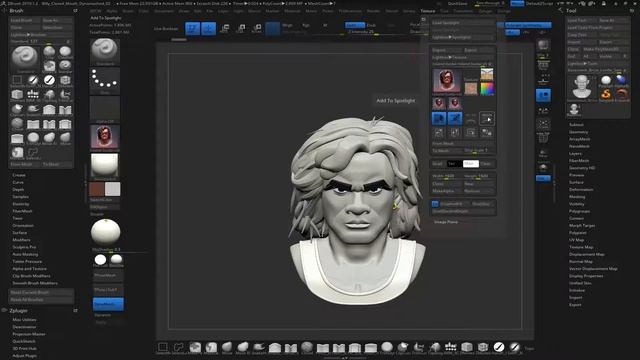This screenshot has height=360, width=640.
Task: Select the large Standard brush icon in Brush palette
Action: pos(24,58)
